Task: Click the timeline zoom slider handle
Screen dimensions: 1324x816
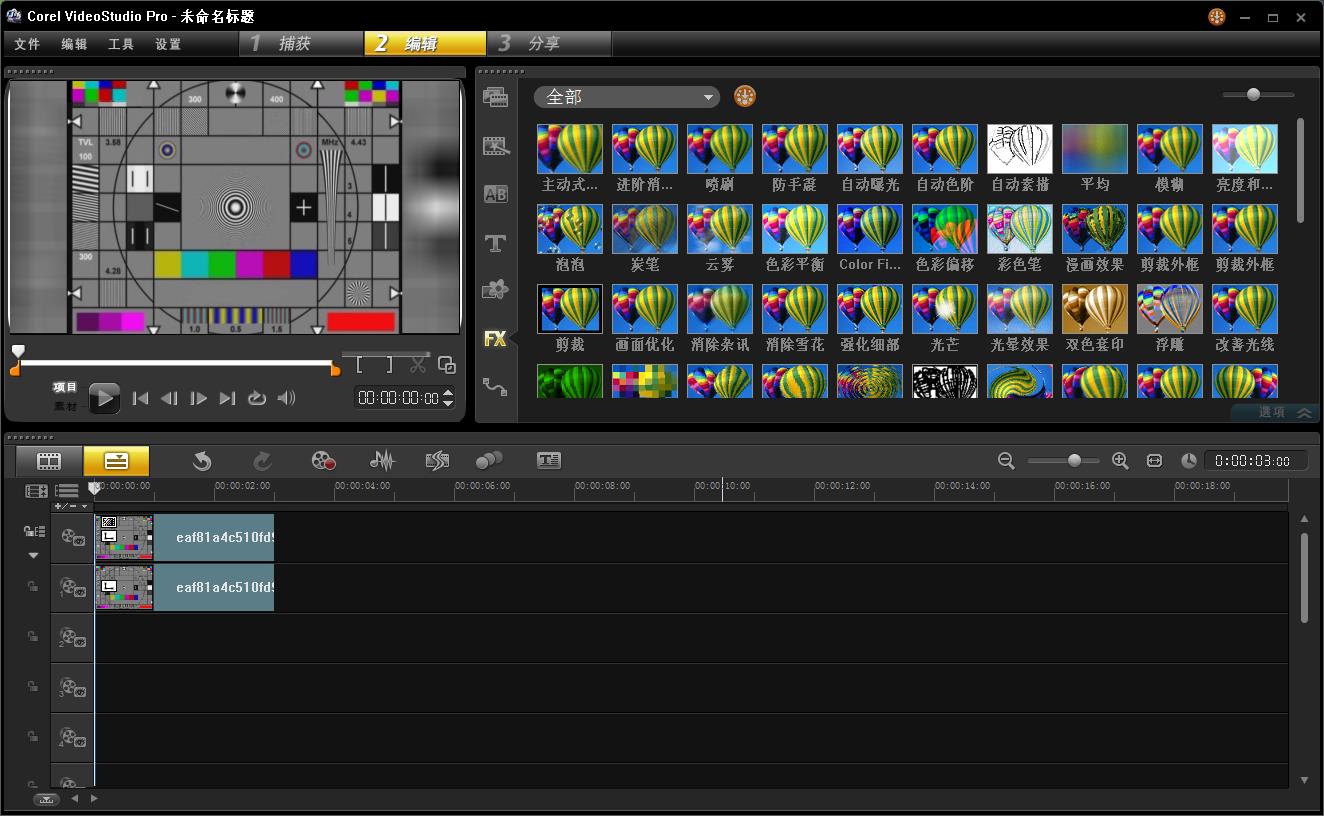Action: pyautogui.click(x=1074, y=461)
